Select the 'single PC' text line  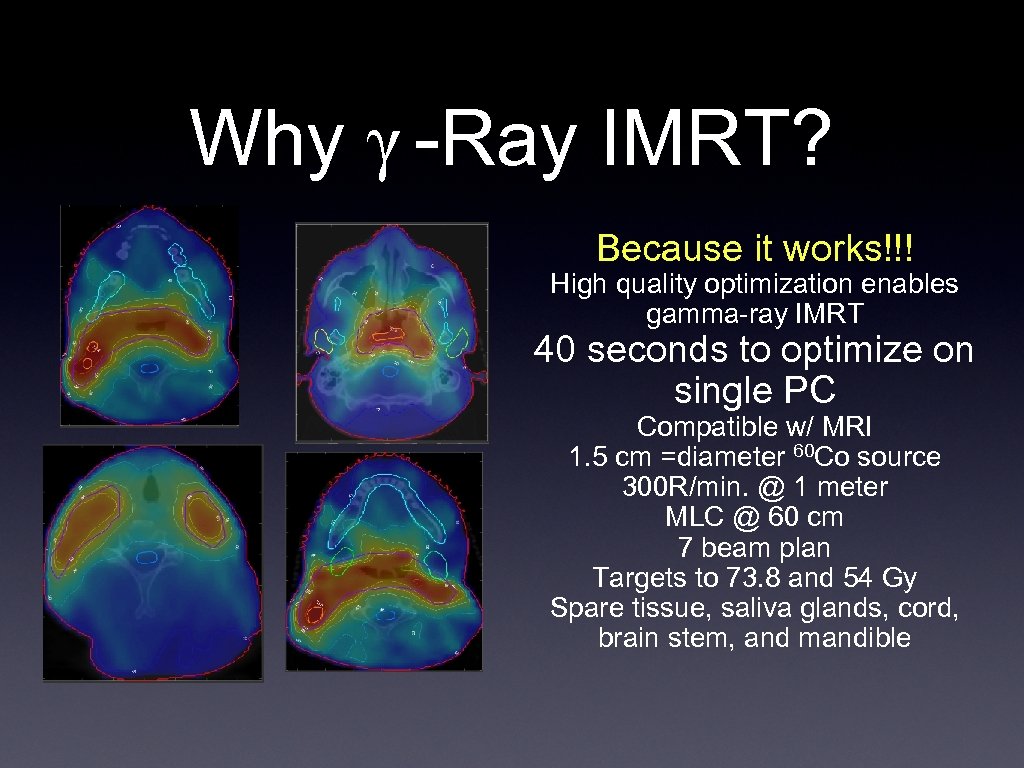pos(755,391)
